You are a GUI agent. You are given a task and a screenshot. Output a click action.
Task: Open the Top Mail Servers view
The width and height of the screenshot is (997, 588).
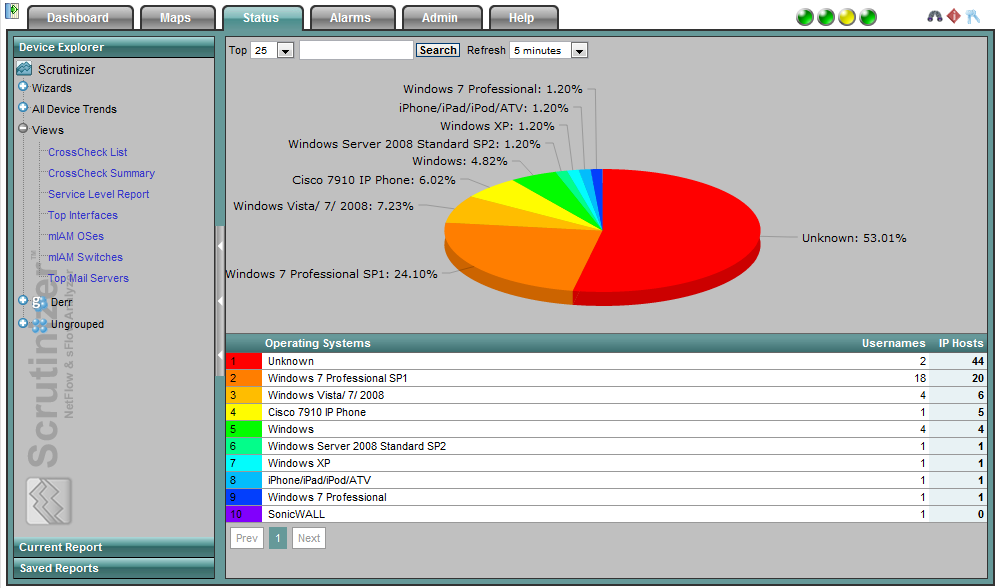click(88, 278)
